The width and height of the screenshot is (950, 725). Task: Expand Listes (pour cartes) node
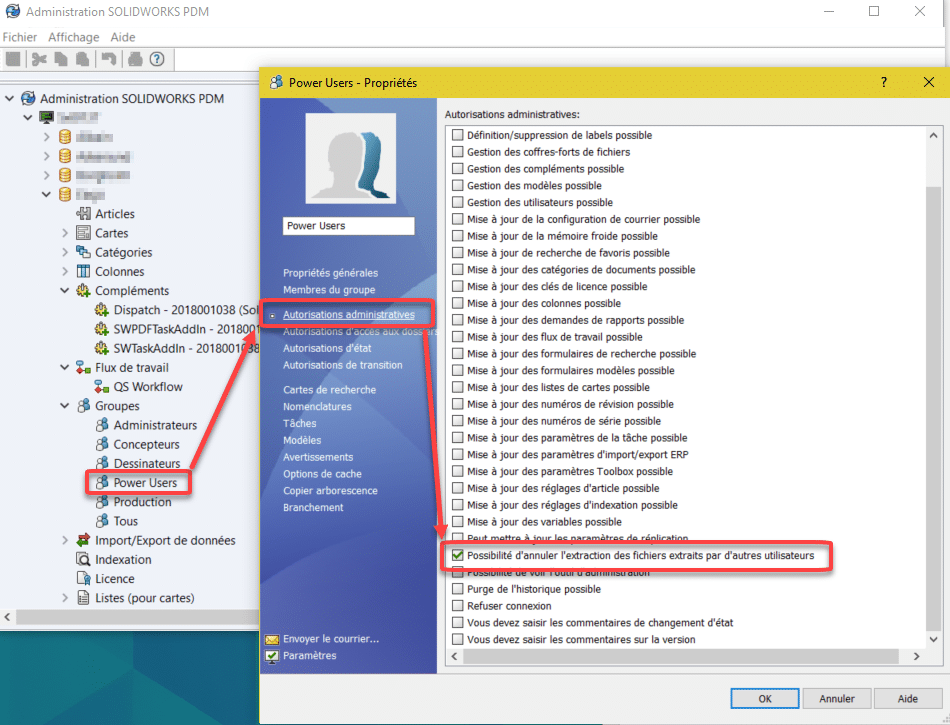[x=65, y=598]
